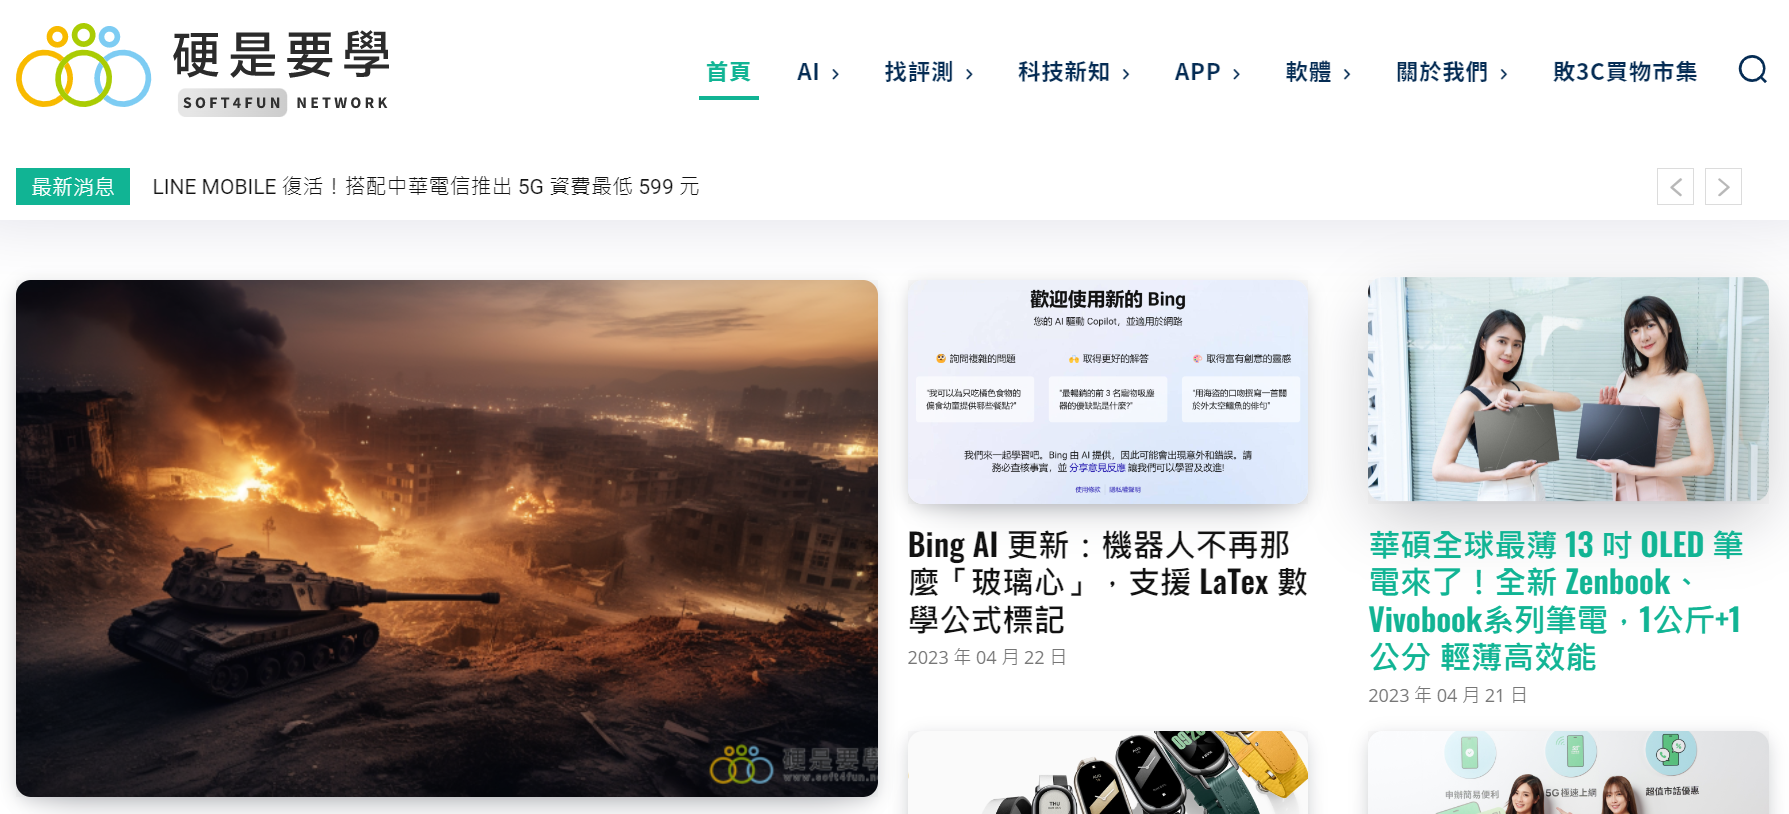Open the search magnifier icon
Image resolution: width=1789 pixels, height=814 pixels.
pyautogui.click(x=1752, y=70)
